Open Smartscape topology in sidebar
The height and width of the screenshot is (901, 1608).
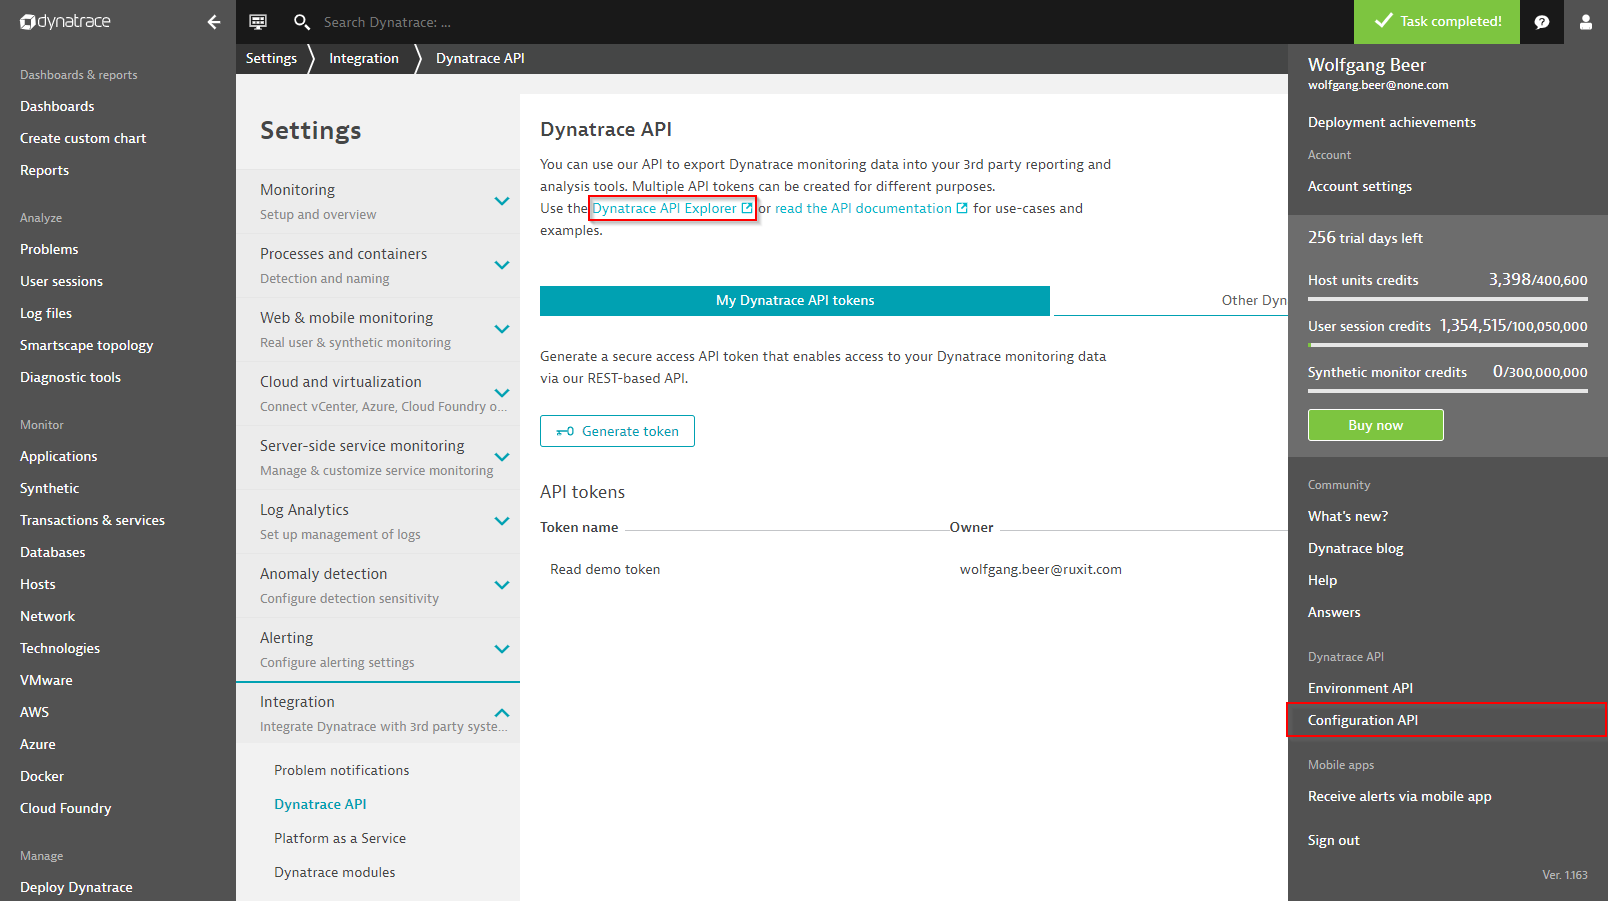coord(87,345)
